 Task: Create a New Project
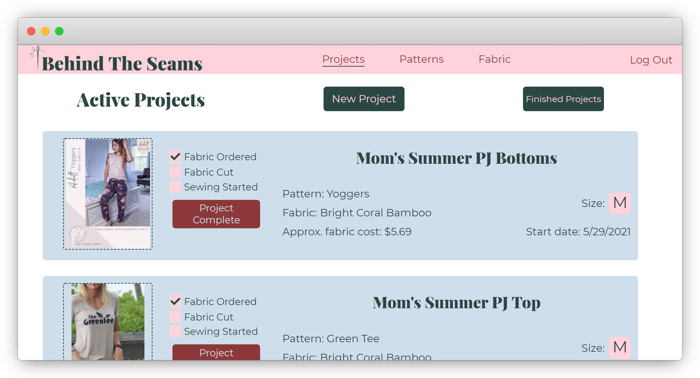point(364,99)
